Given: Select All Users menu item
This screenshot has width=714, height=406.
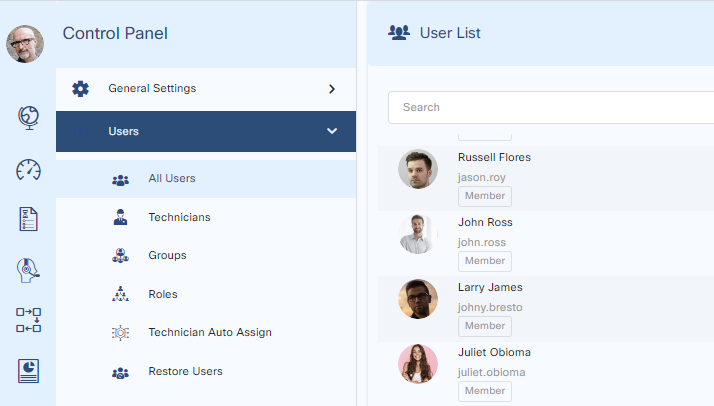Looking at the screenshot, I should (171, 179).
